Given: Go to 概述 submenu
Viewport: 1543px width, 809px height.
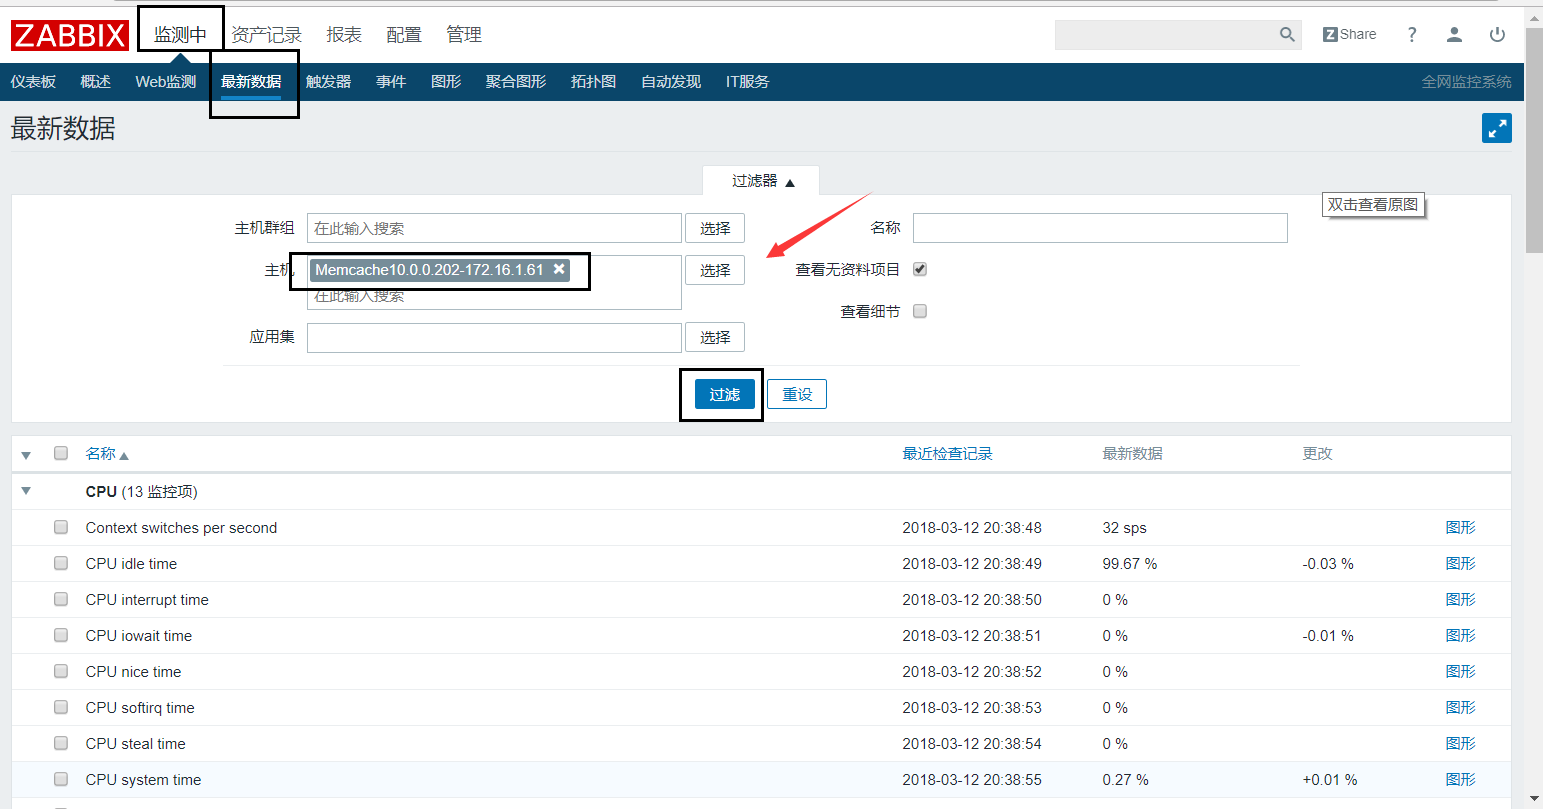Looking at the screenshot, I should (x=95, y=82).
